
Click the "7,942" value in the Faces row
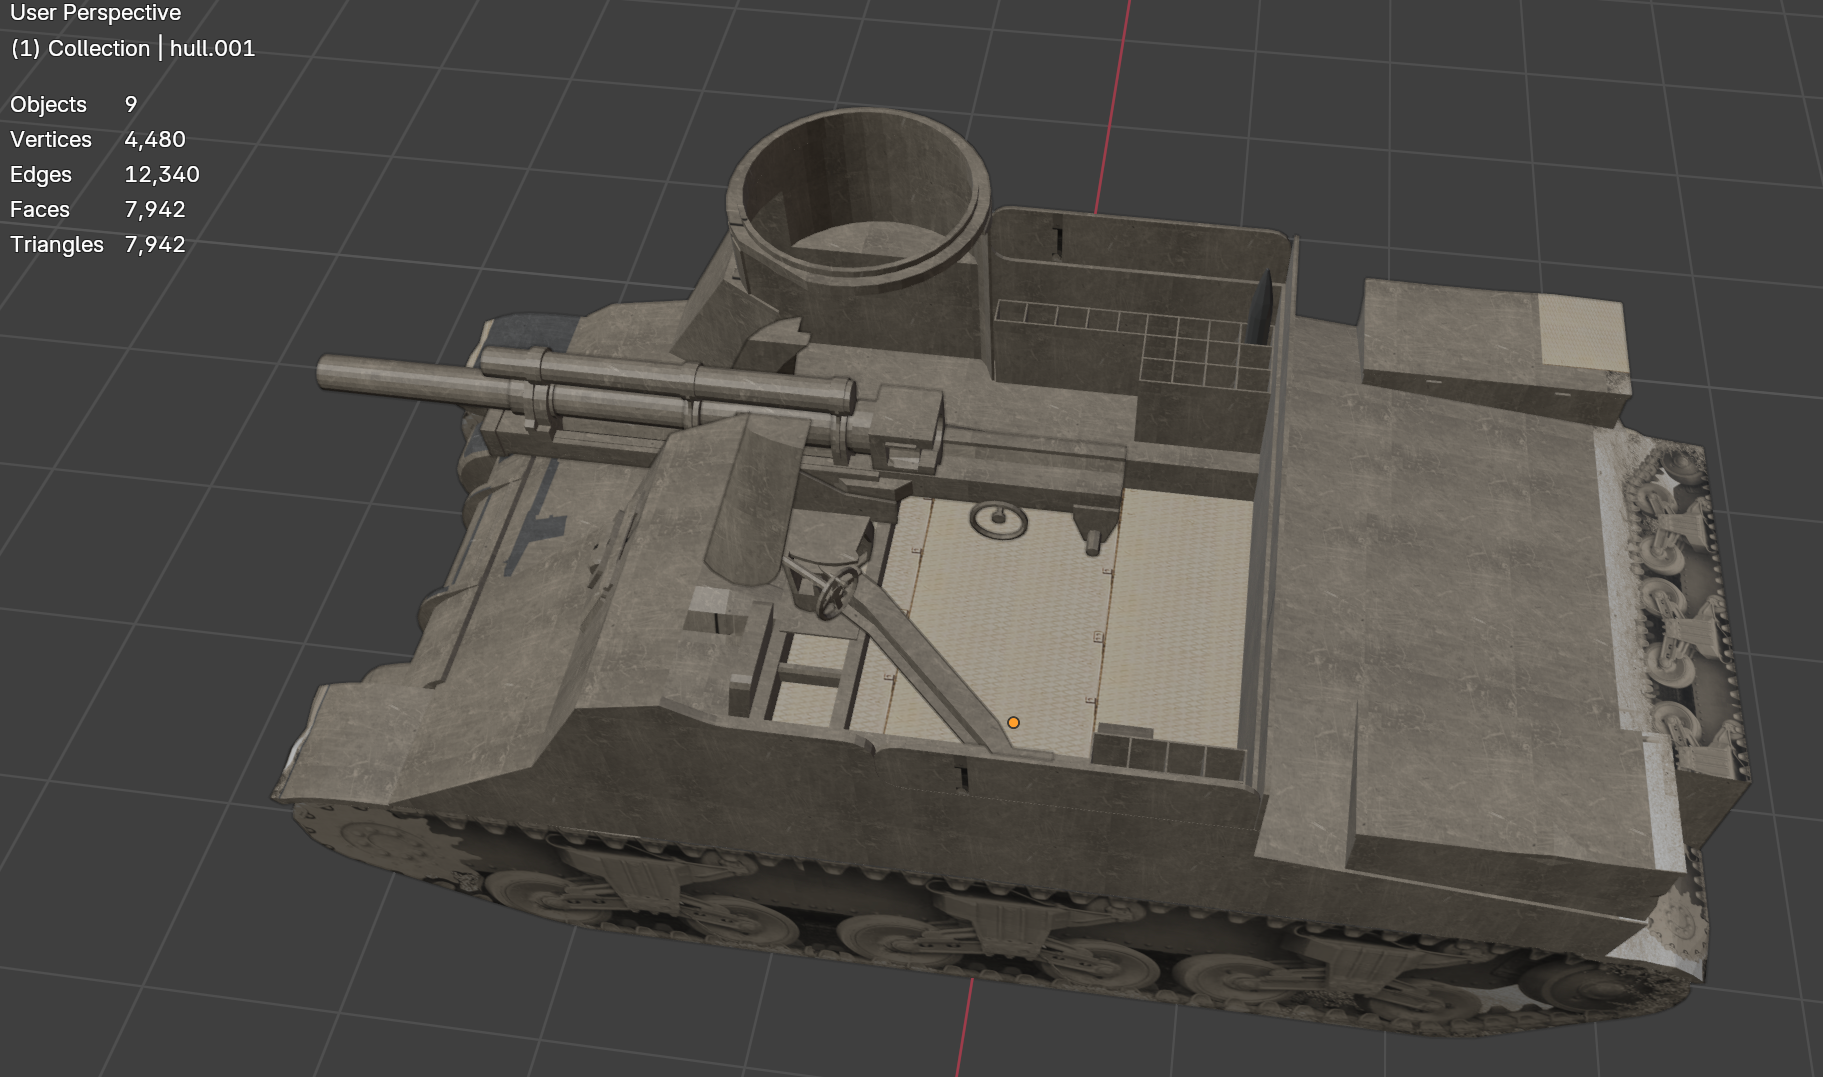(155, 209)
